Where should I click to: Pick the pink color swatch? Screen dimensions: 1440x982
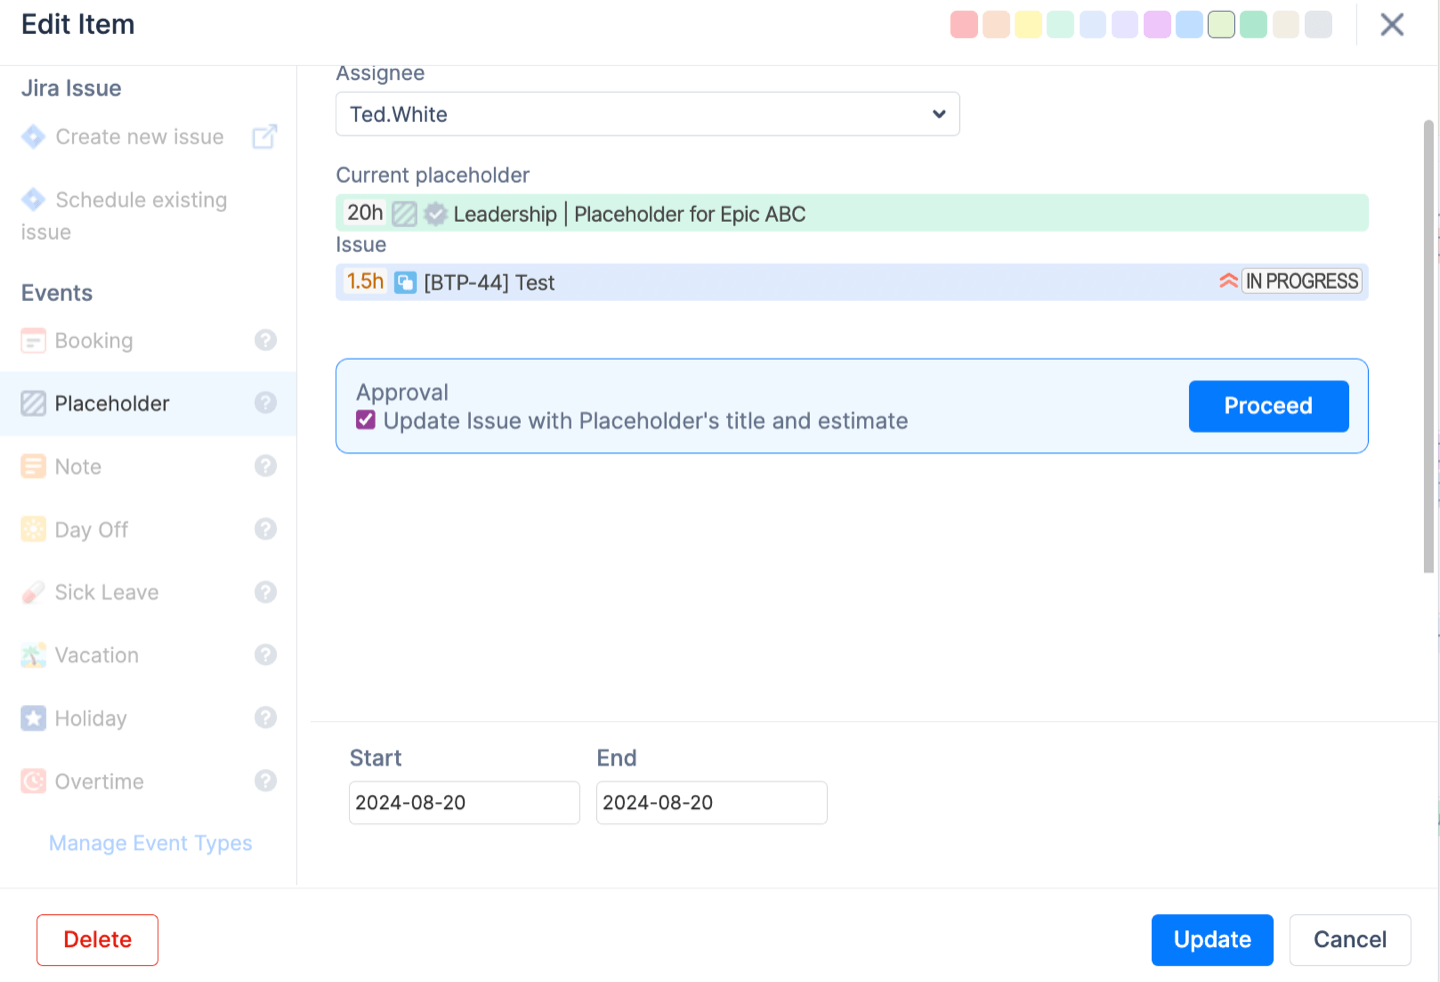pyautogui.click(x=964, y=25)
